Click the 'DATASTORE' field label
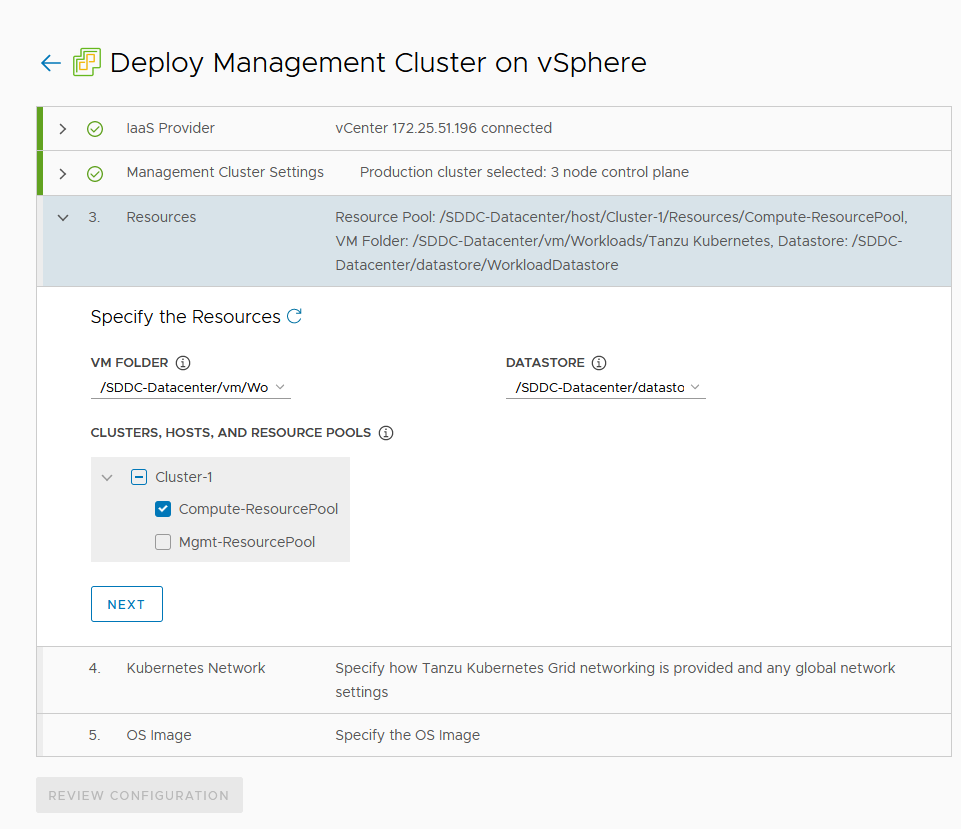 545,363
